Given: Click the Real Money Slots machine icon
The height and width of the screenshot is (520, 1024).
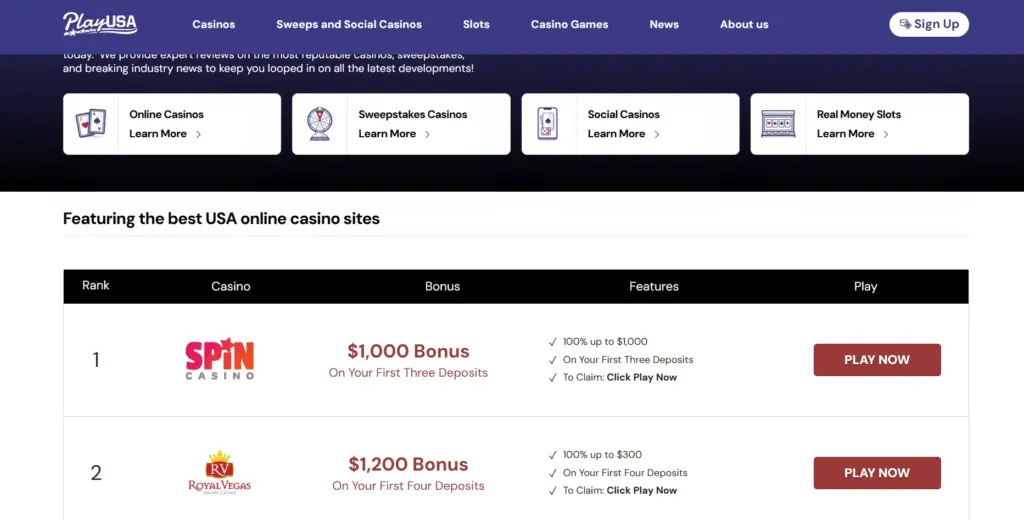Looking at the screenshot, I should coord(777,124).
